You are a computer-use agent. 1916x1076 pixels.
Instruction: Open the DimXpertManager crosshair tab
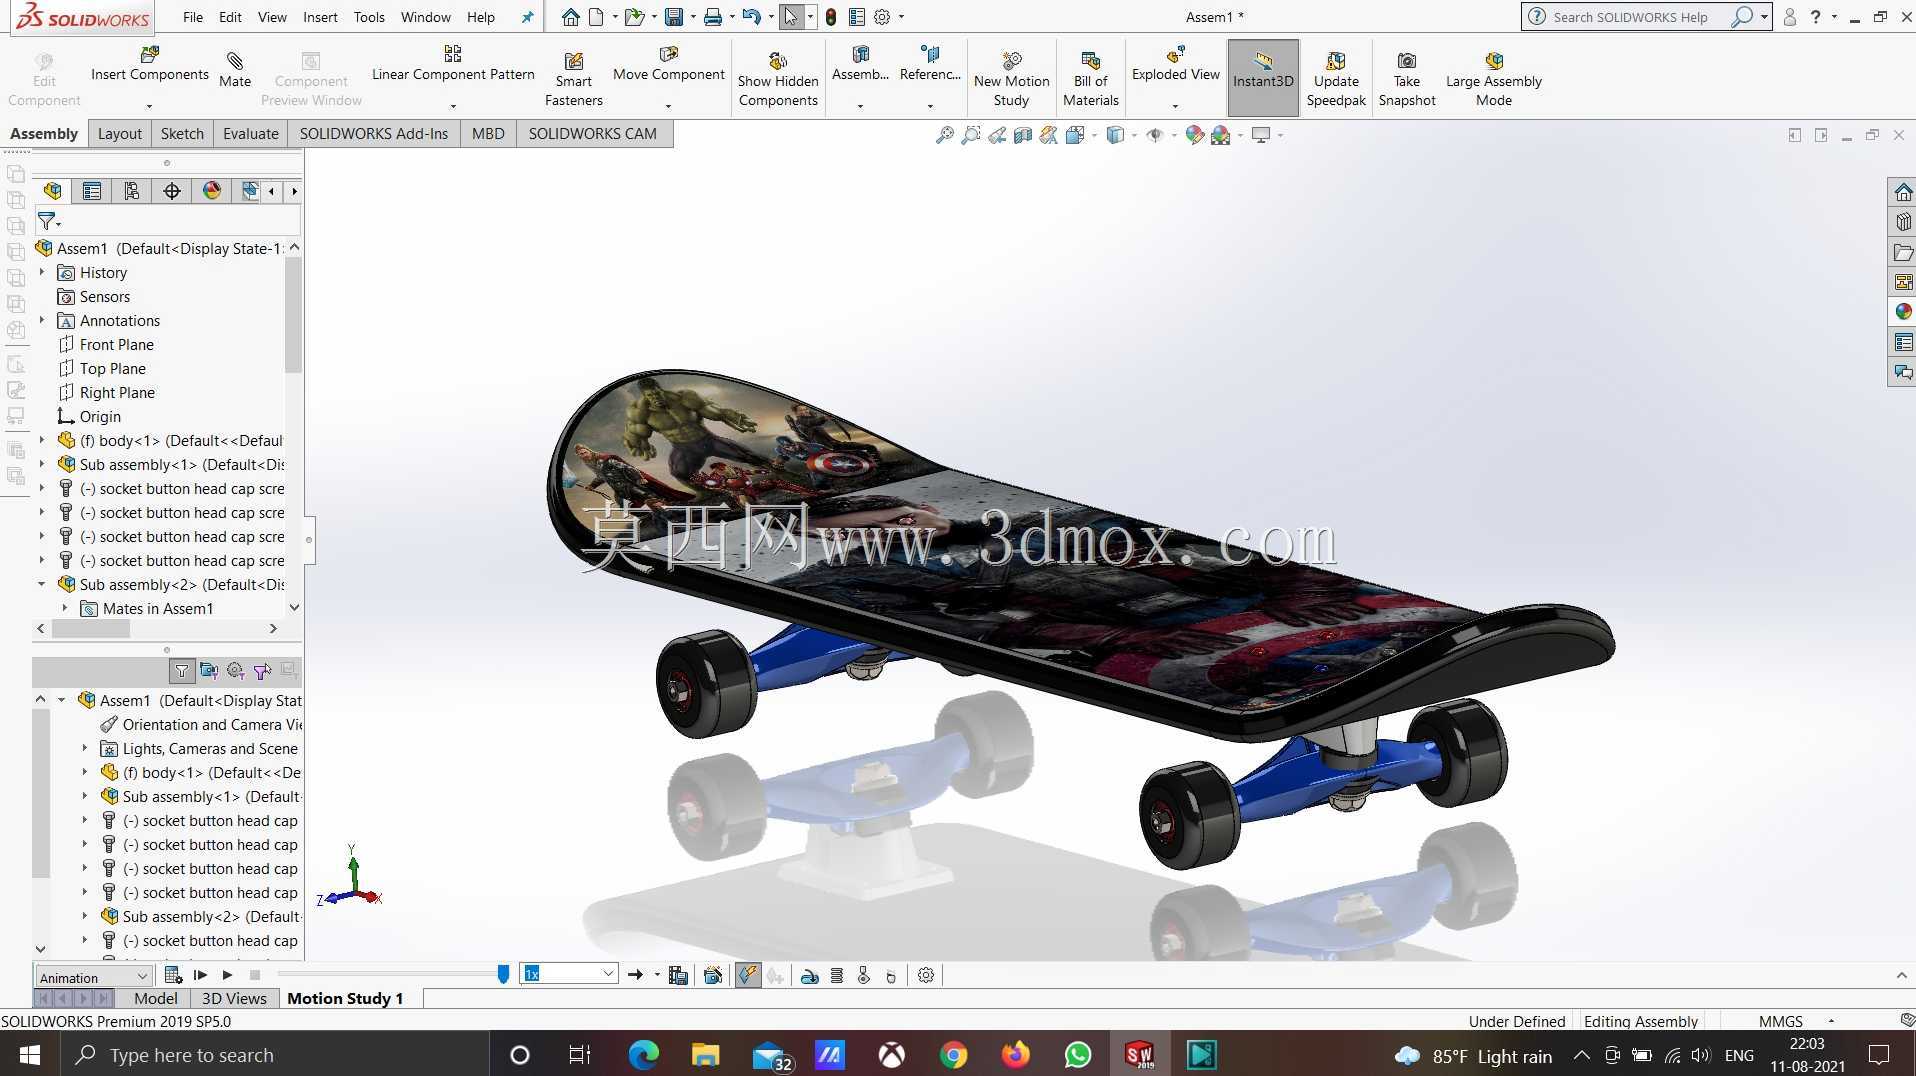[172, 191]
